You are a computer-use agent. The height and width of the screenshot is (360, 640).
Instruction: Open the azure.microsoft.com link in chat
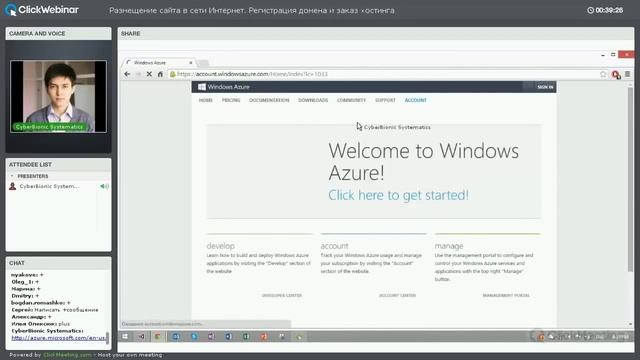click(x=58, y=338)
